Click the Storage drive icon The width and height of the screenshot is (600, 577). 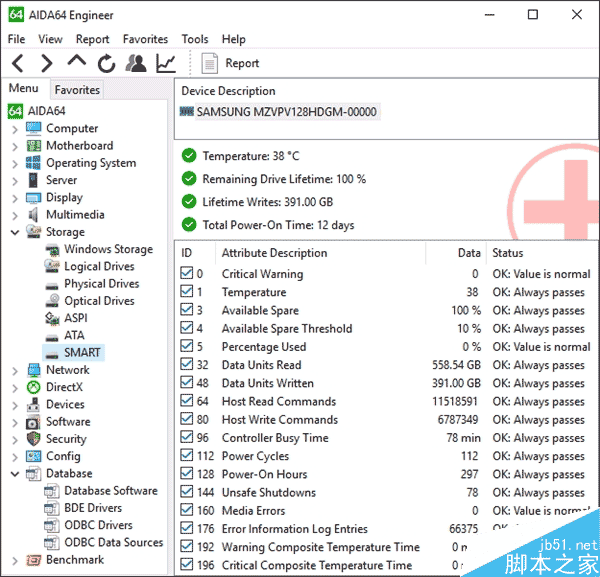[33, 231]
